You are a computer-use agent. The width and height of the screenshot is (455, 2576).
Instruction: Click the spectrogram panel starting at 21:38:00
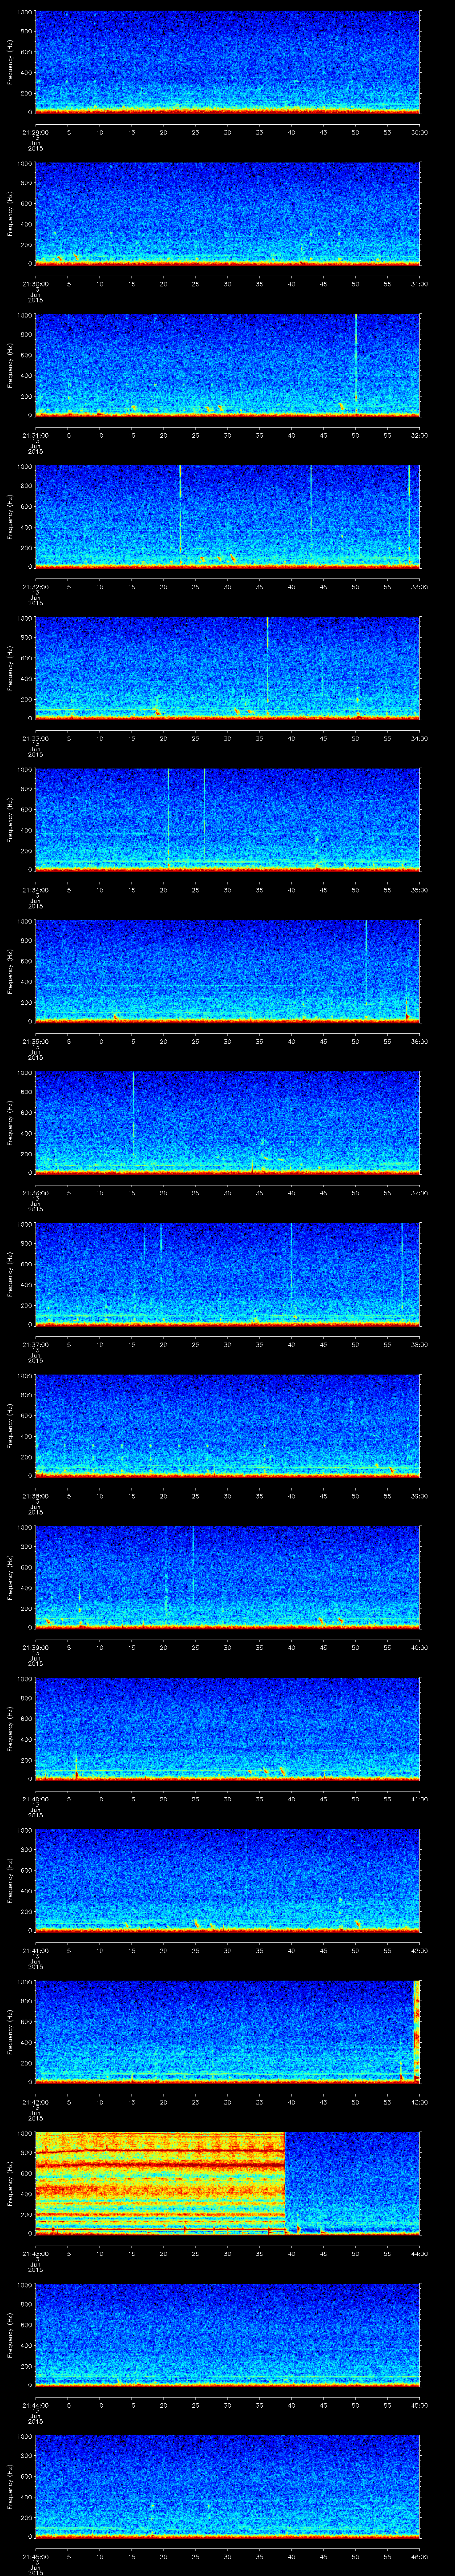point(227,1426)
